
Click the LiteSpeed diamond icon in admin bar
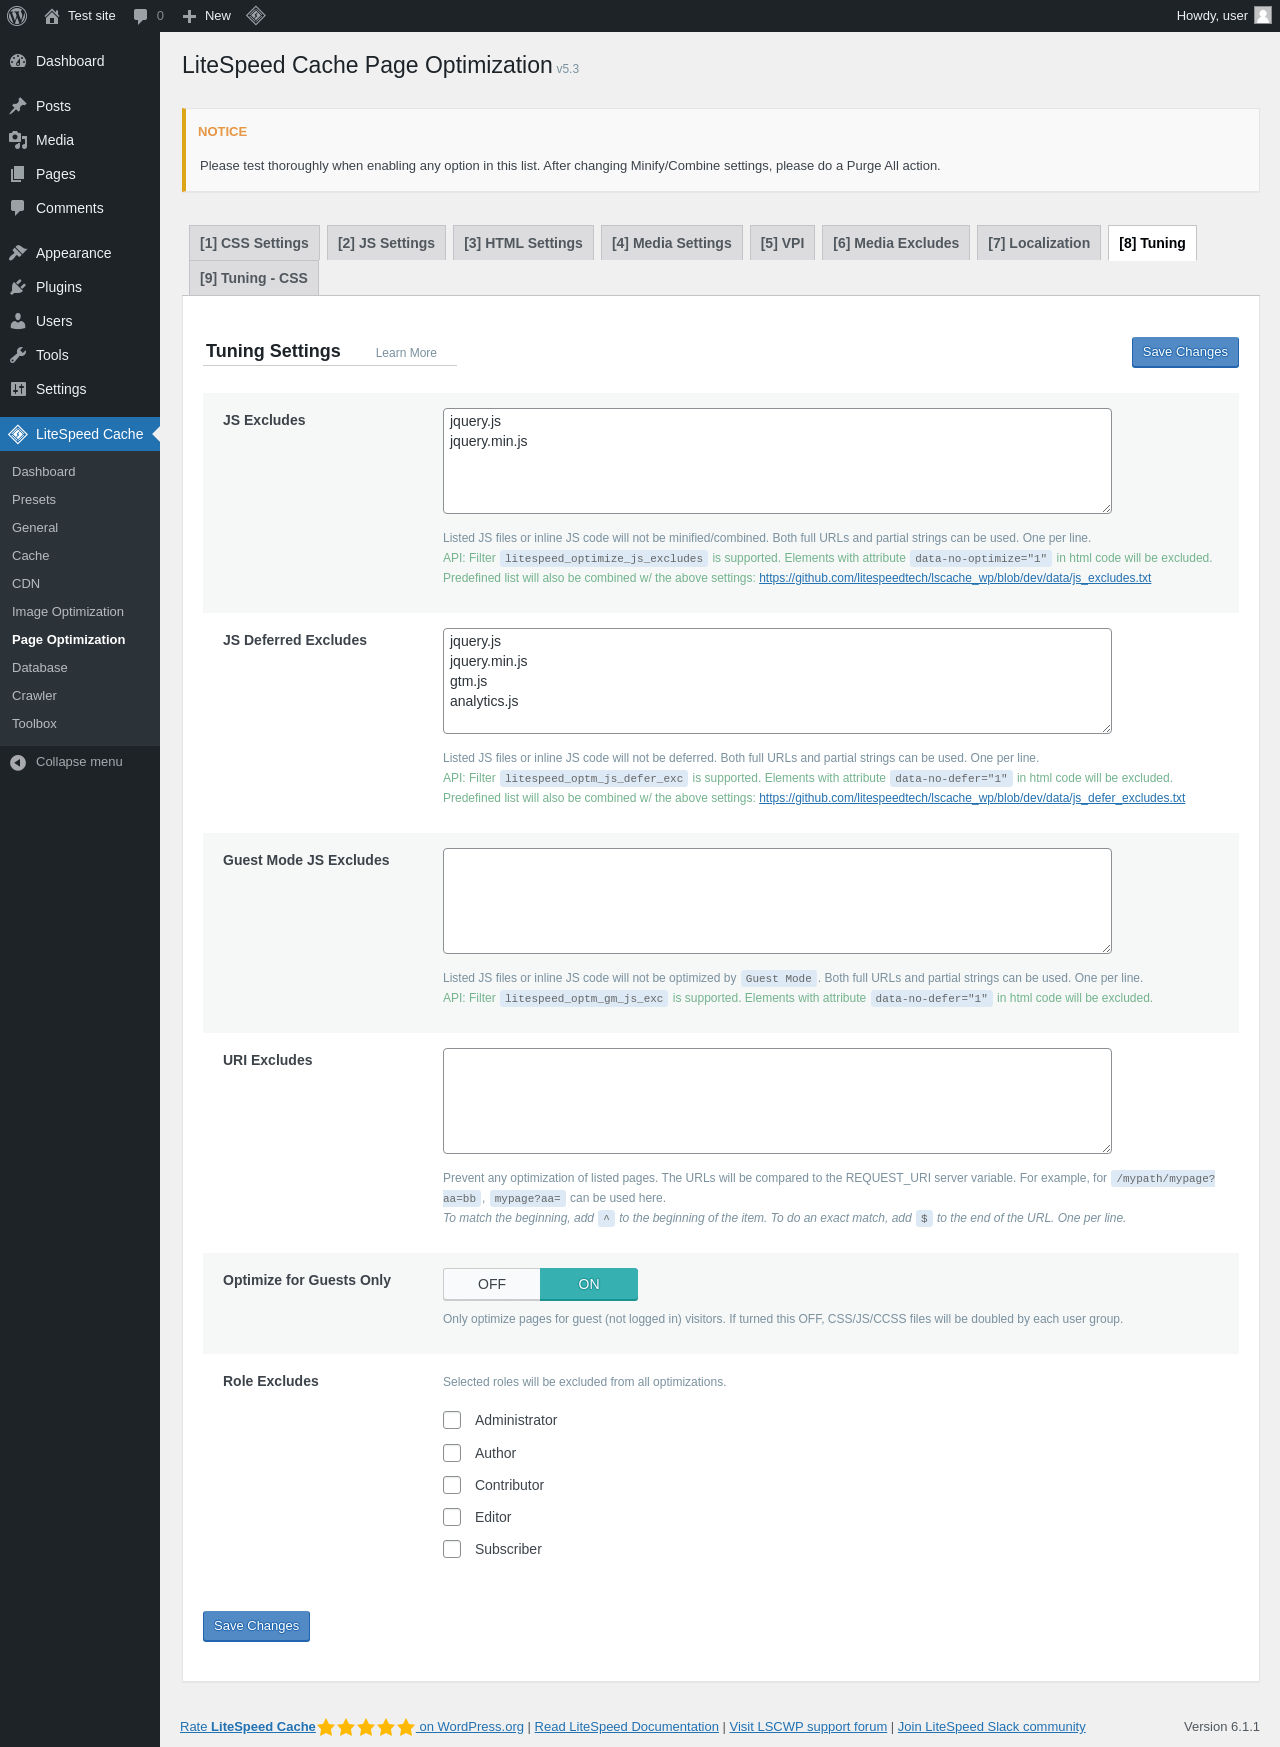tap(256, 16)
